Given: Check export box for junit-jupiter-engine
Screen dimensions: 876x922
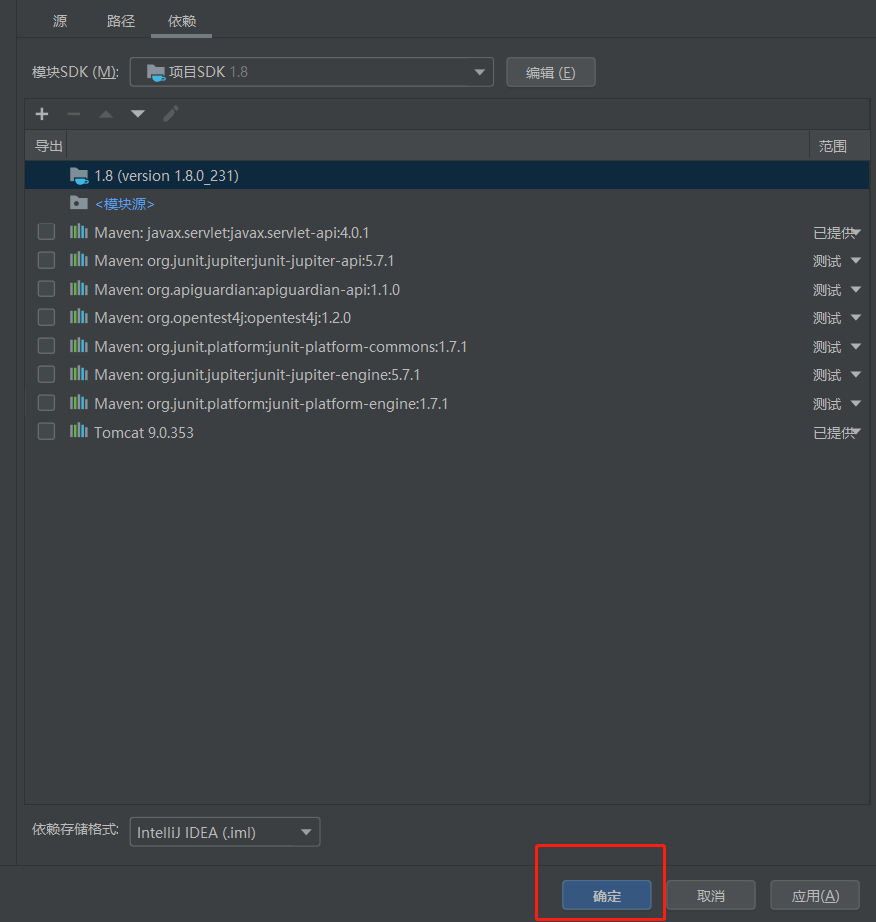Looking at the screenshot, I should pos(46,374).
